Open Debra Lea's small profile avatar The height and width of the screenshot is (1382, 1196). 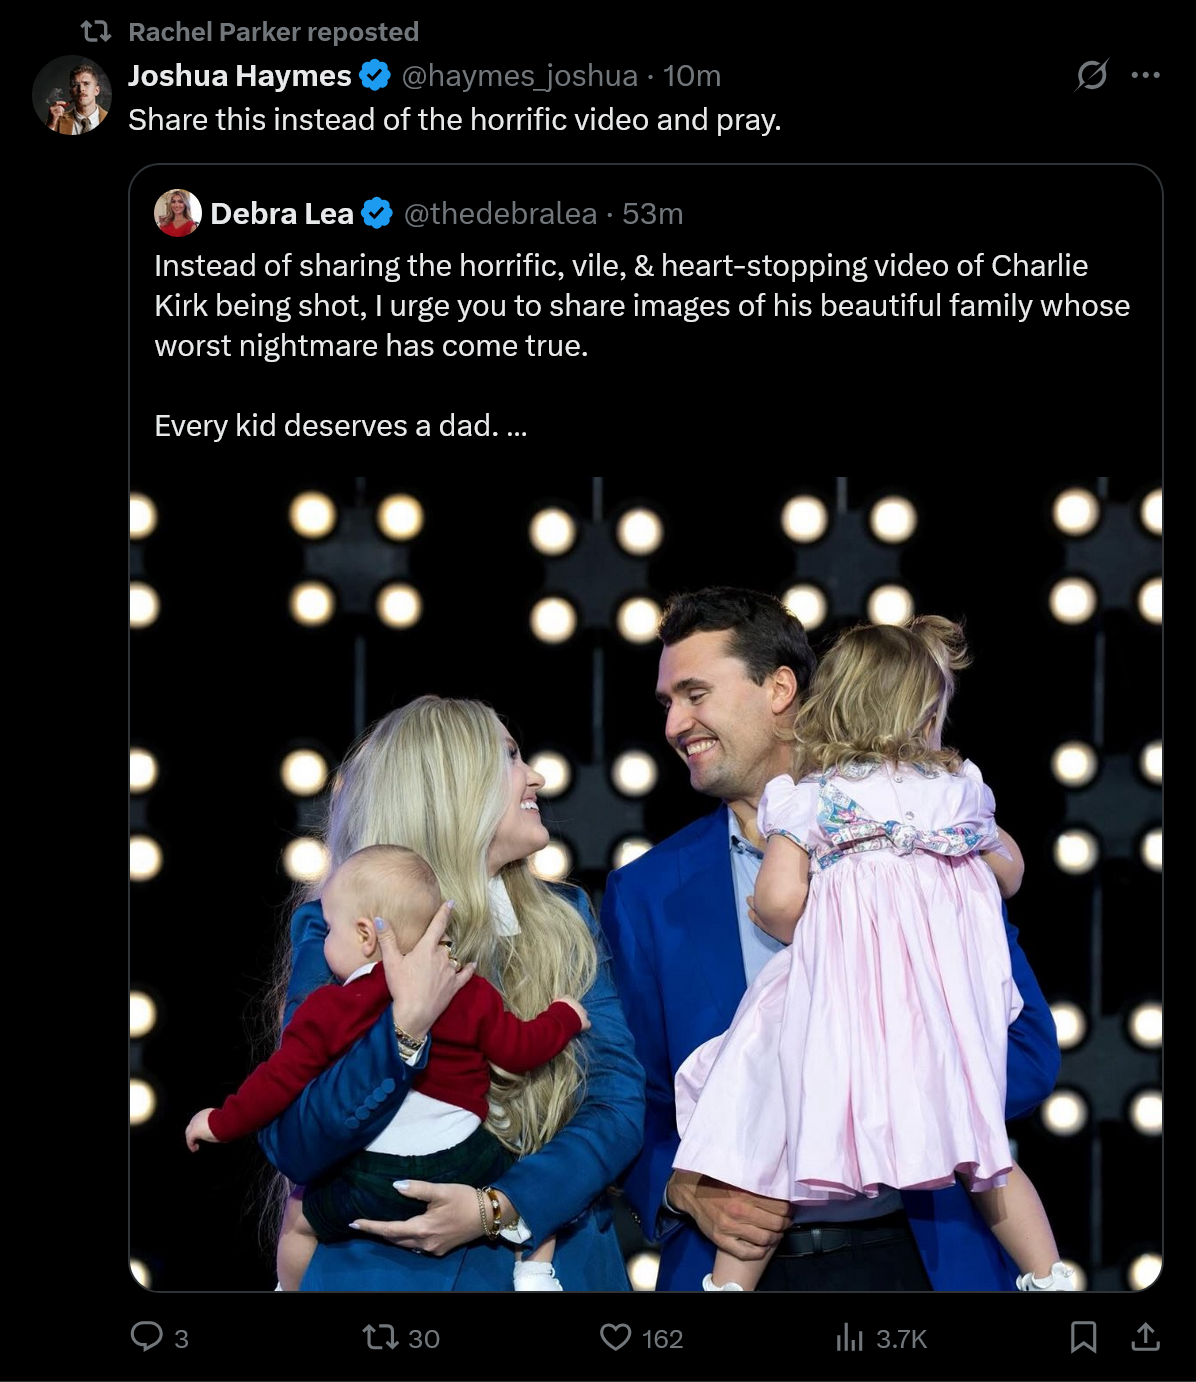tap(177, 213)
